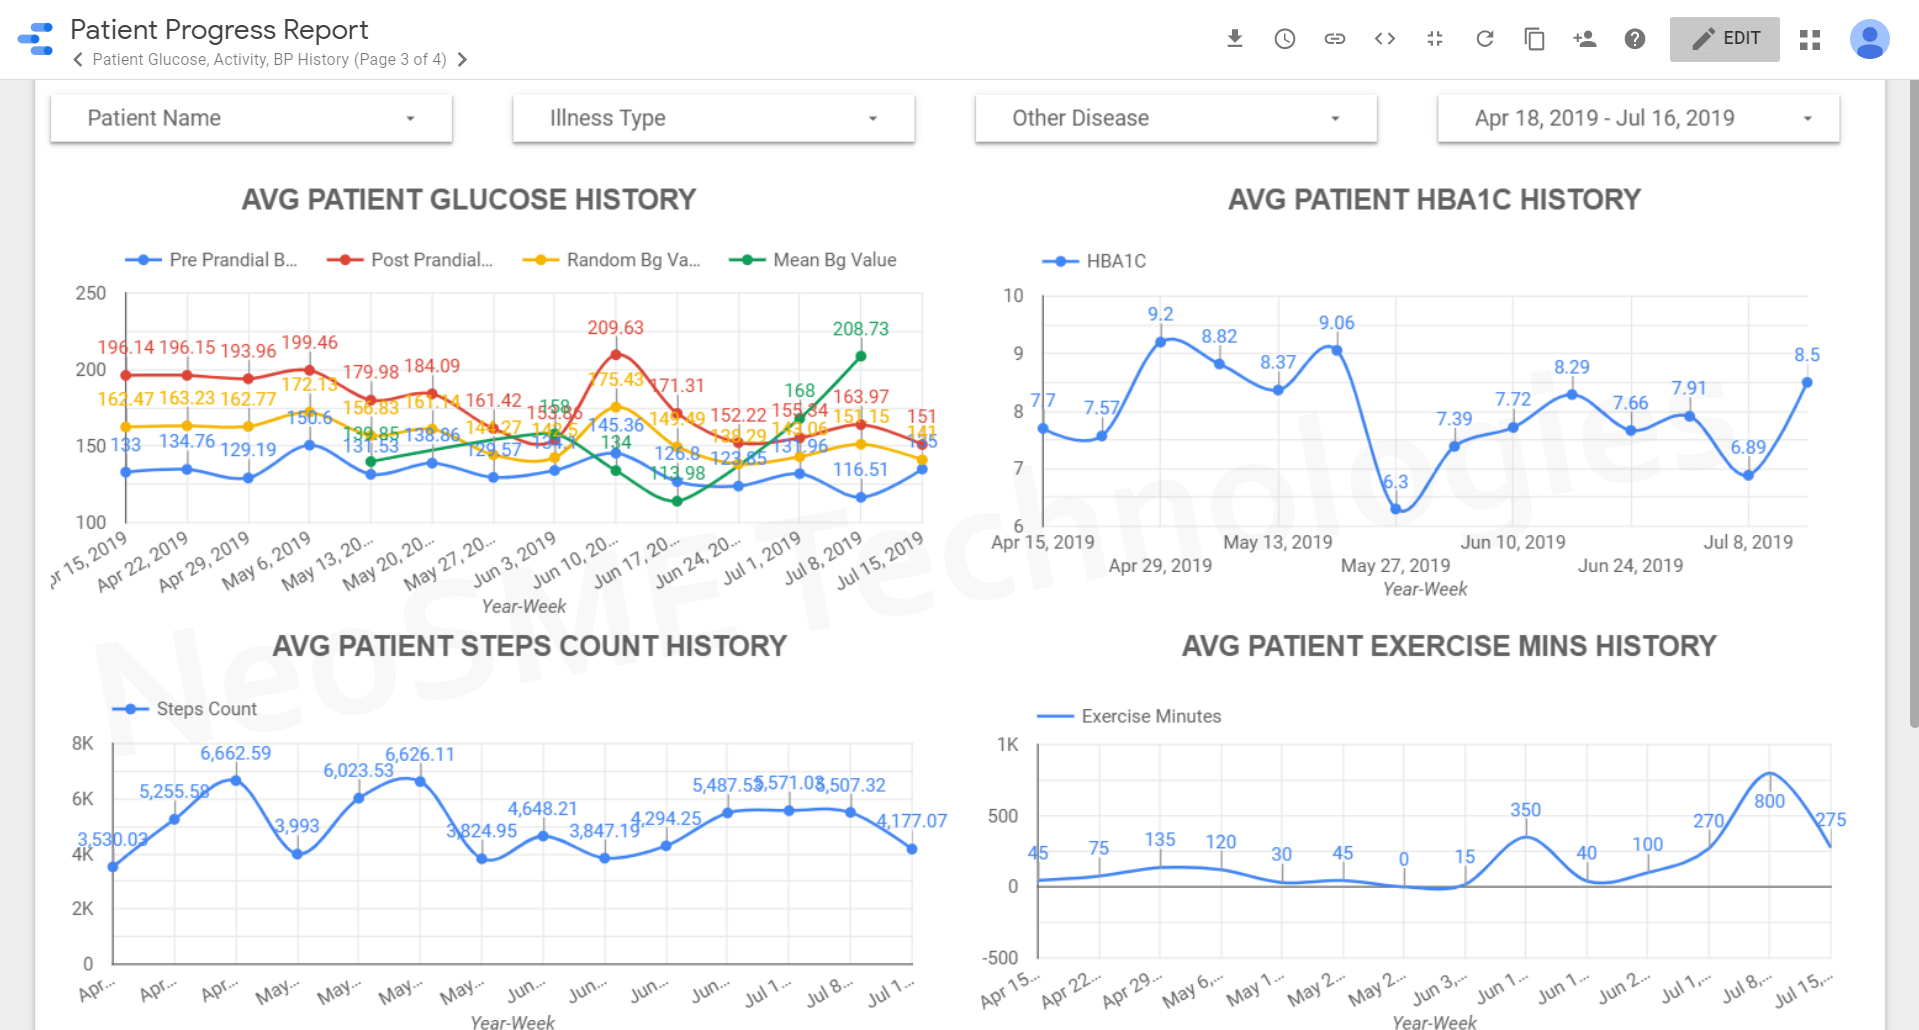1919x1030 pixels.
Task: Open scheduled email delivery settings
Action: pyautogui.click(x=1284, y=38)
